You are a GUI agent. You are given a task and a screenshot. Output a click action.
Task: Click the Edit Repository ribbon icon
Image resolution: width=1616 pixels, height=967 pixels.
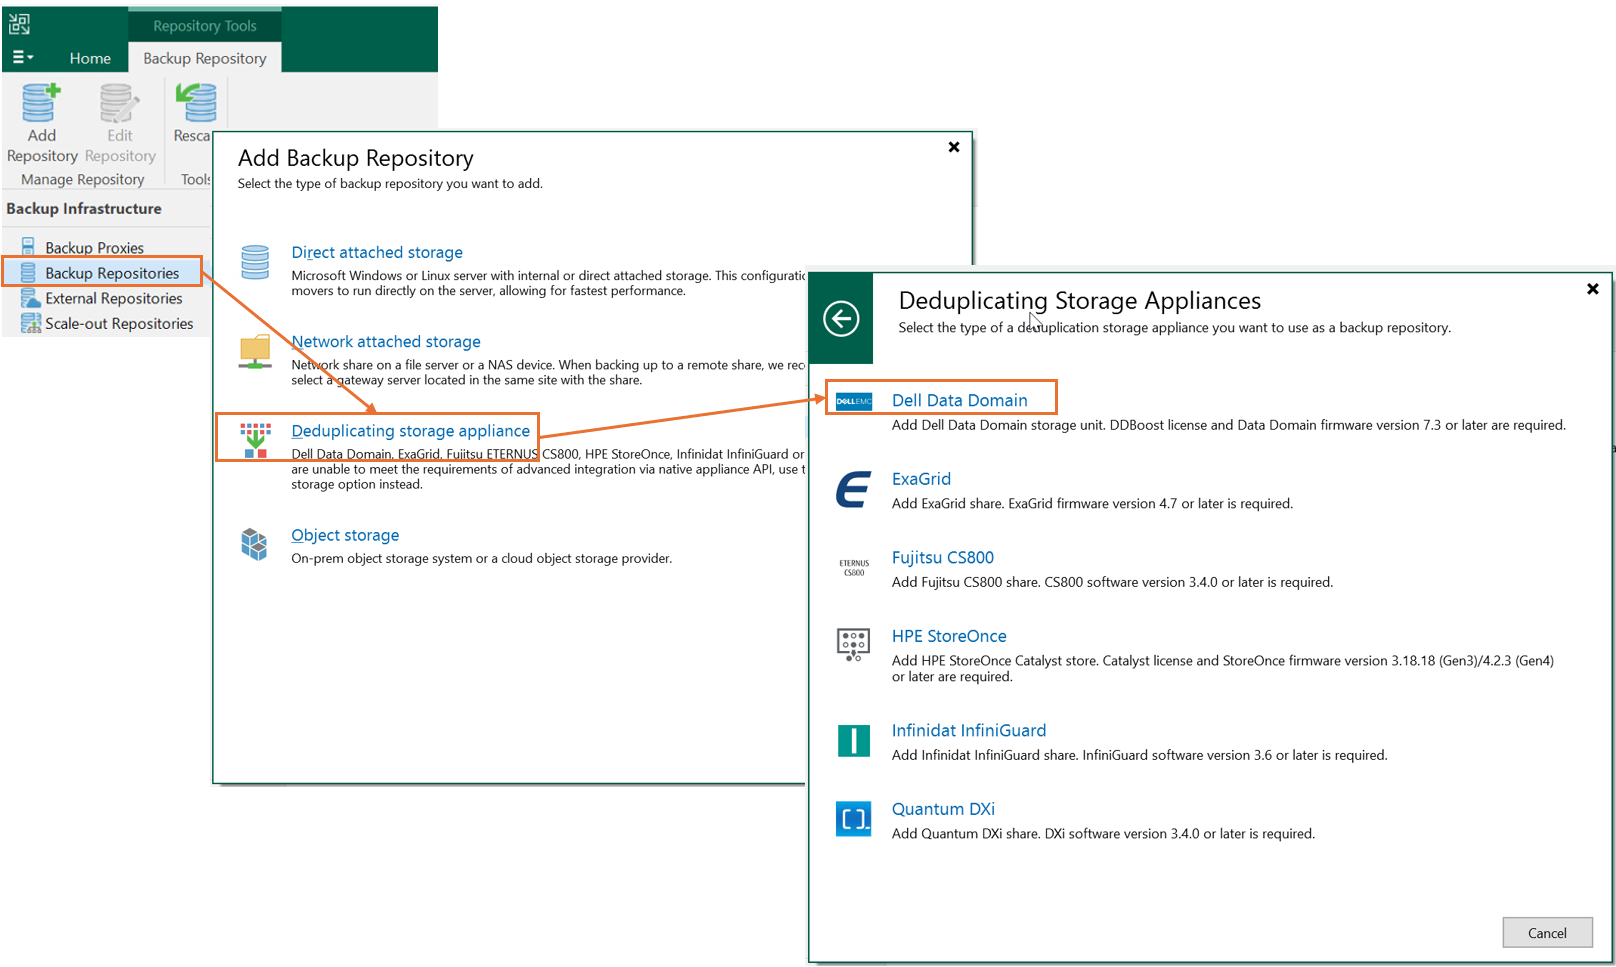[x=119, y=104]
